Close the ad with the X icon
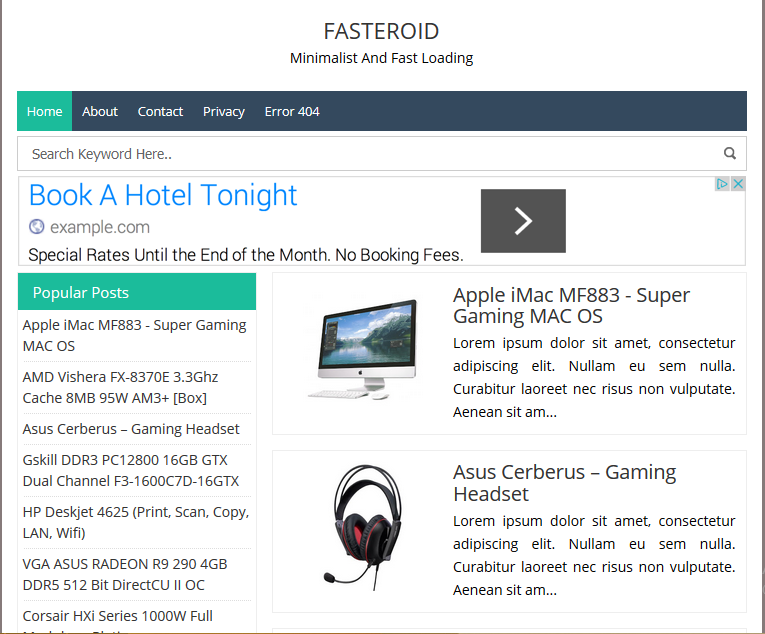765x634 pixels. tap(738, 184)
